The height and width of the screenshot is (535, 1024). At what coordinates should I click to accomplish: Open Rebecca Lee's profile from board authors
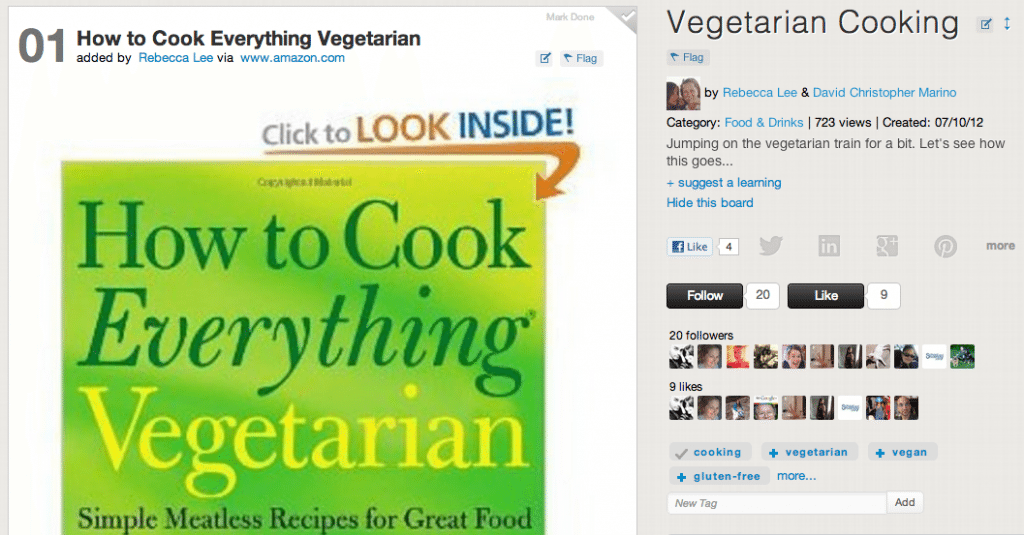point(760,93)
